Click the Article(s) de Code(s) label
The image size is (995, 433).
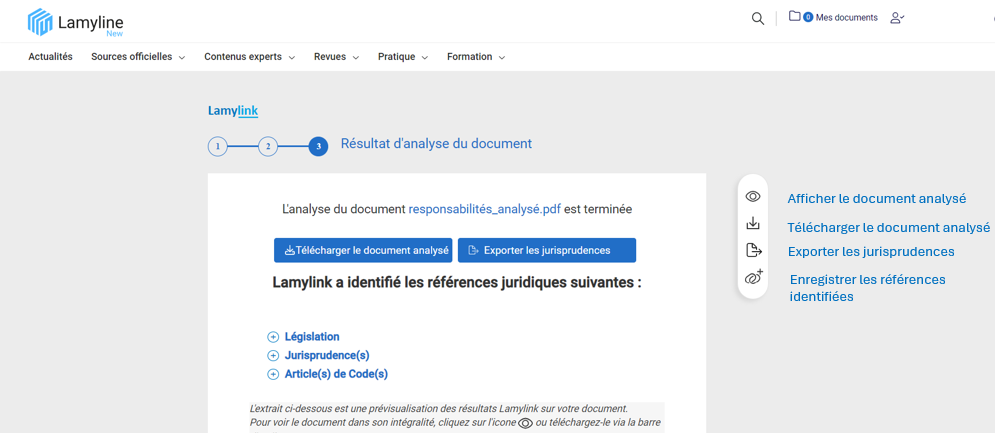[336, 375]
